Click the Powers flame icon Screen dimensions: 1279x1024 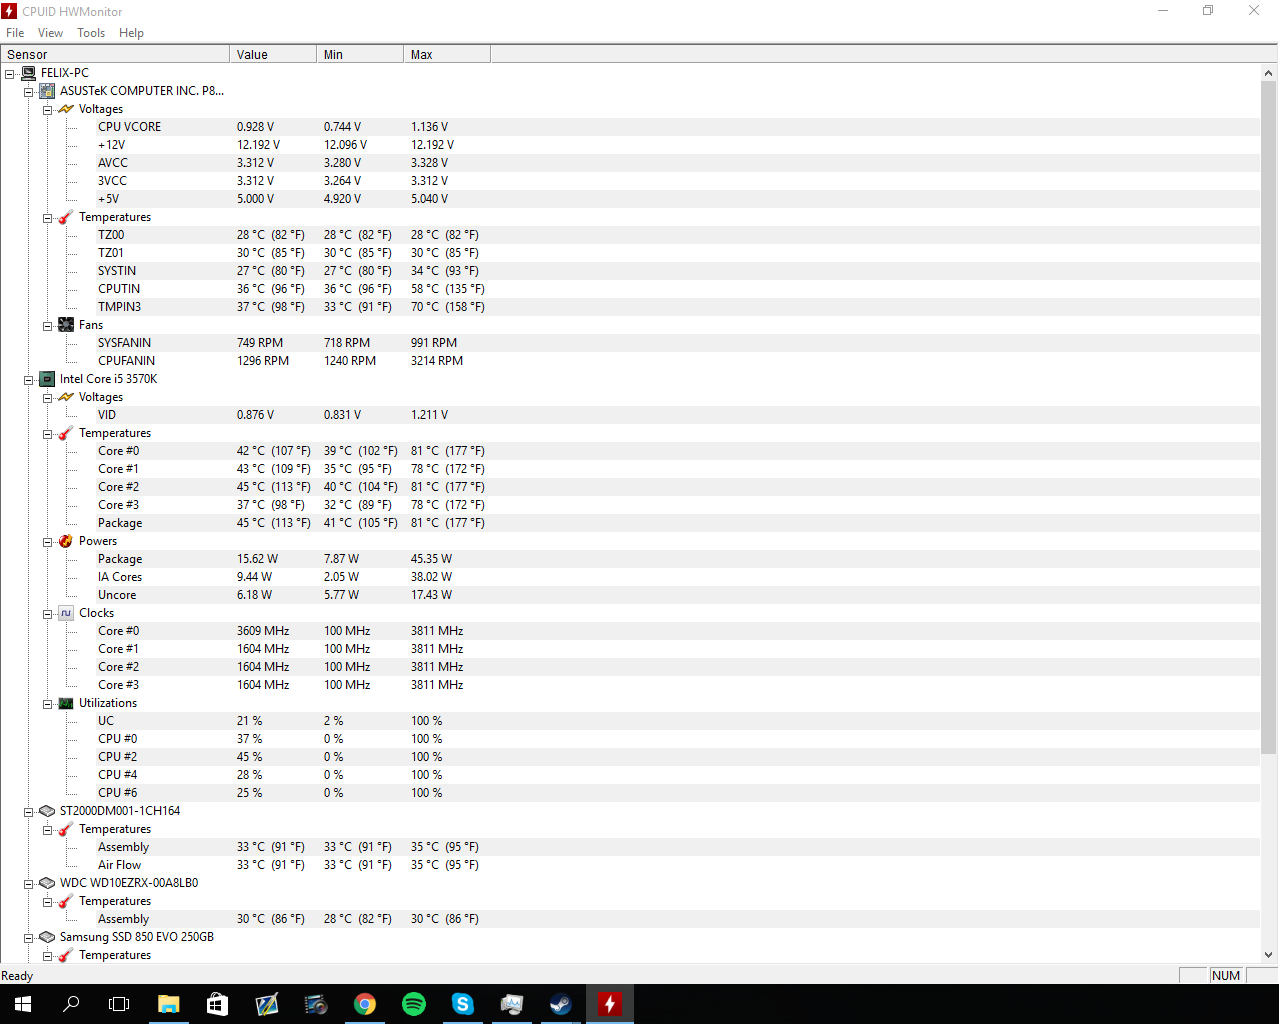[66, 541]
